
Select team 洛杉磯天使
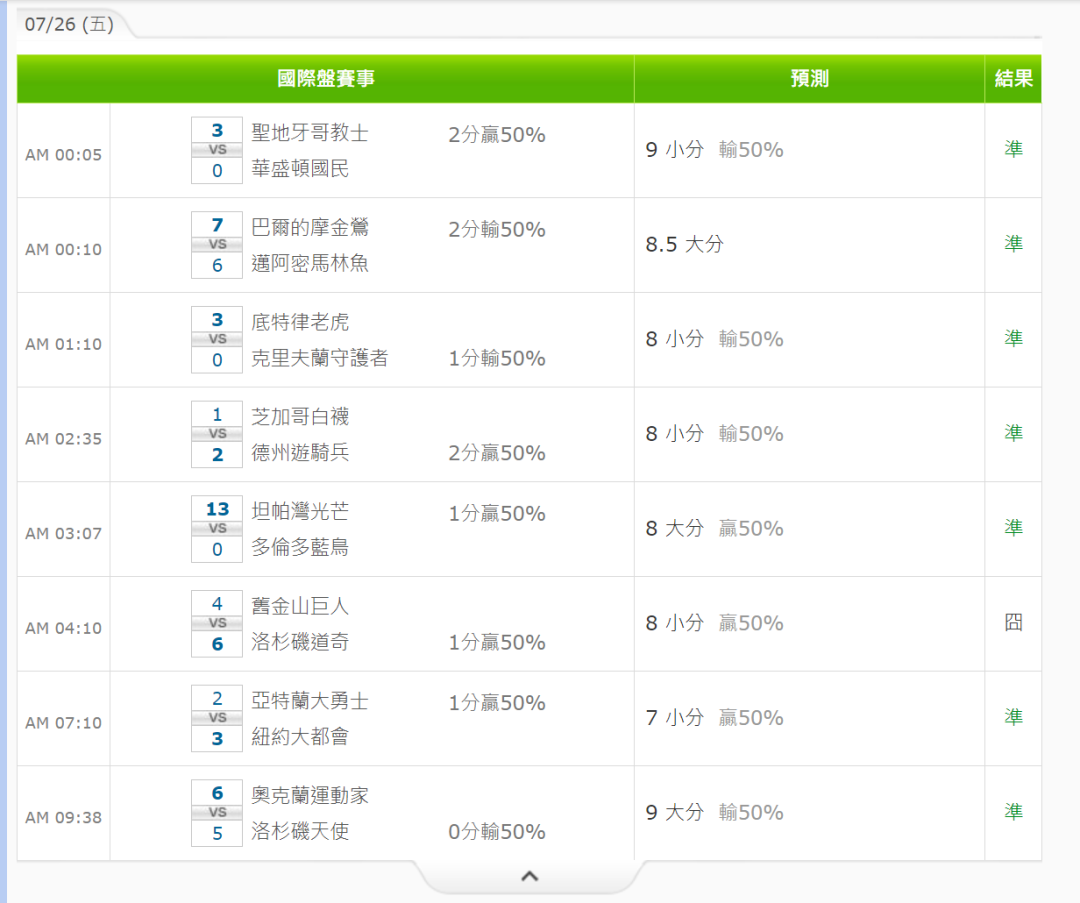tap(300, 831)
